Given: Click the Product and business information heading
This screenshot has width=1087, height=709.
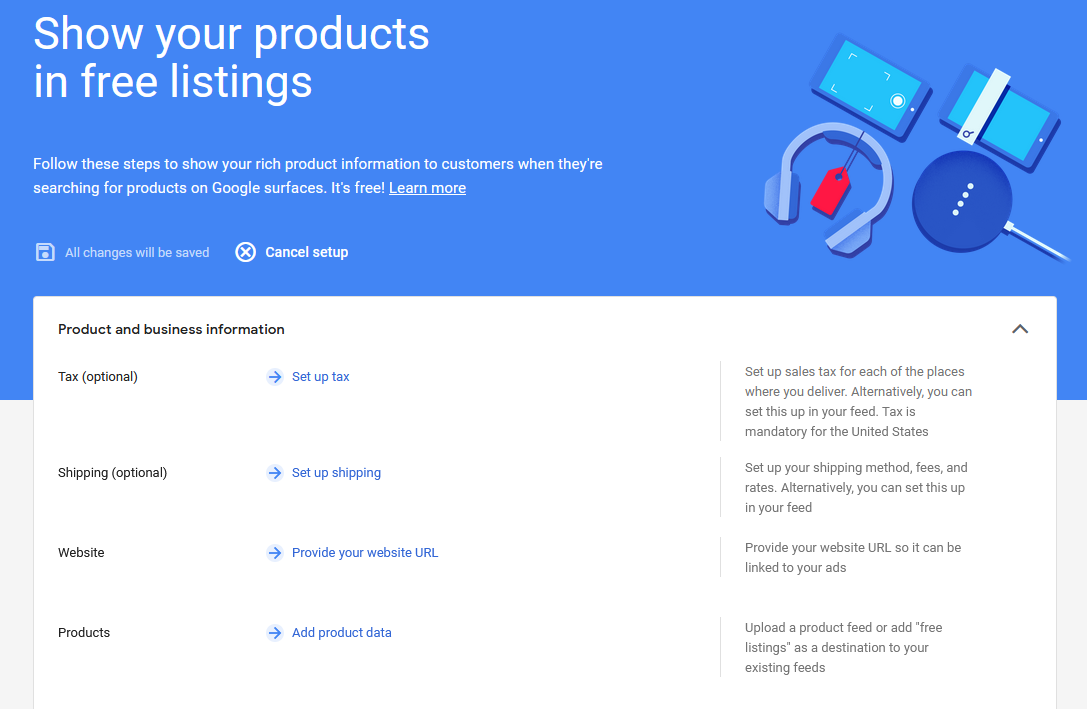Looking at the screenshot, I should click(x=171, y=329).
